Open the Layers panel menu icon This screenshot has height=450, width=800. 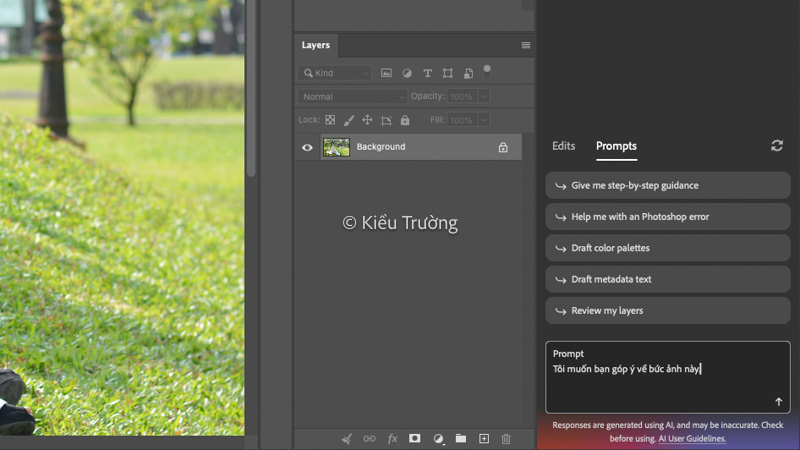click(x=526, y=45)
